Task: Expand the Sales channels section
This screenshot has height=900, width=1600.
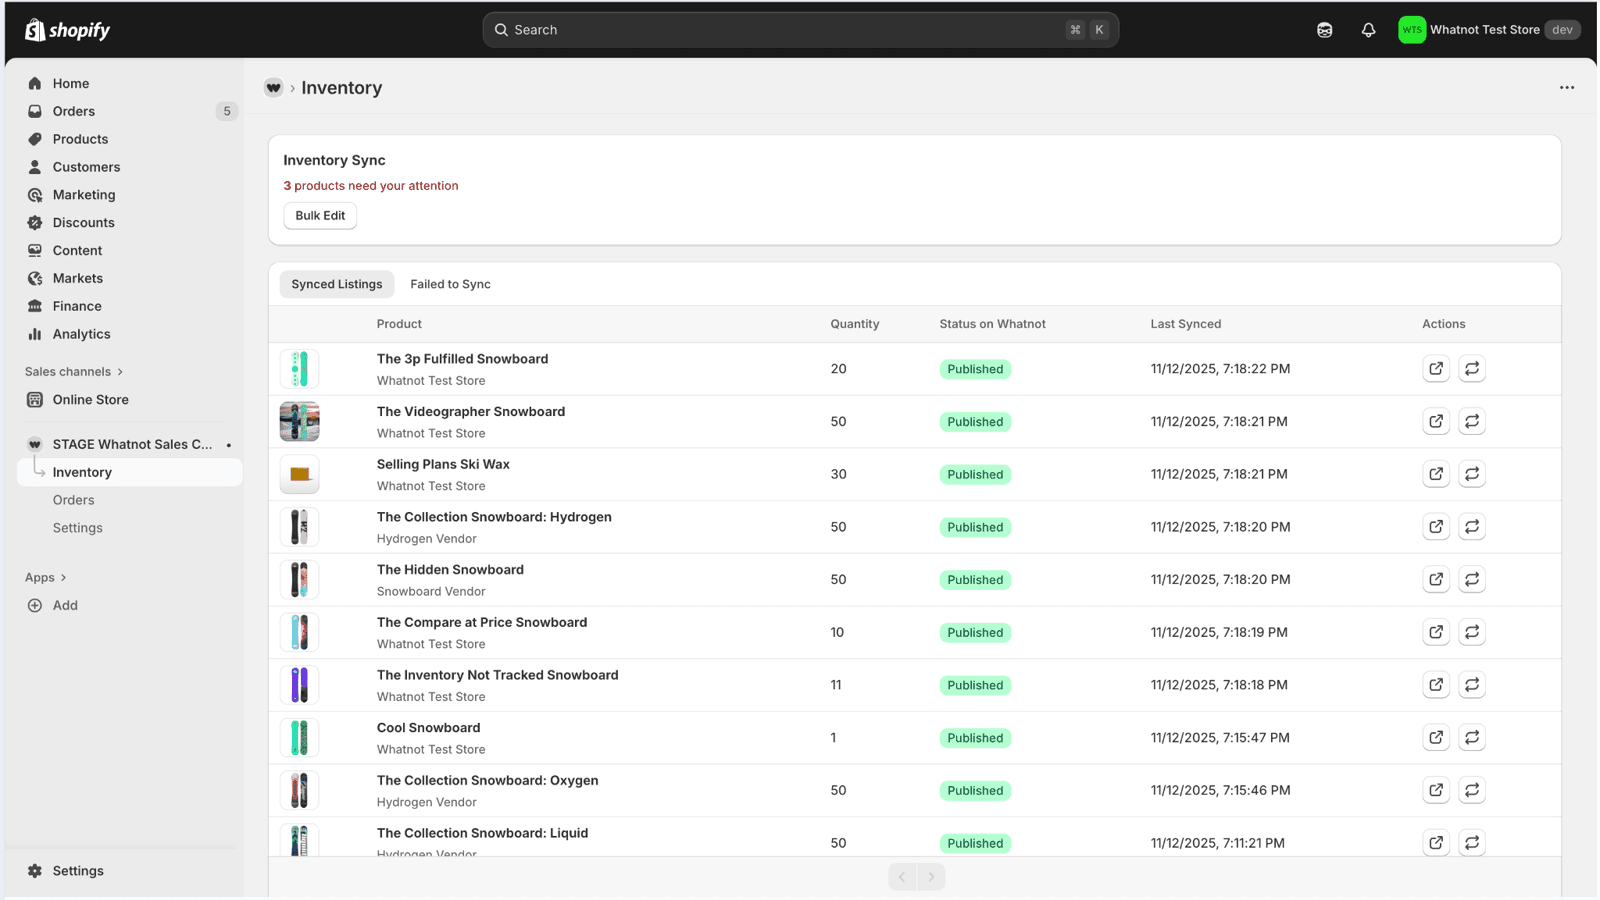Action: click(x=74, y=372)
